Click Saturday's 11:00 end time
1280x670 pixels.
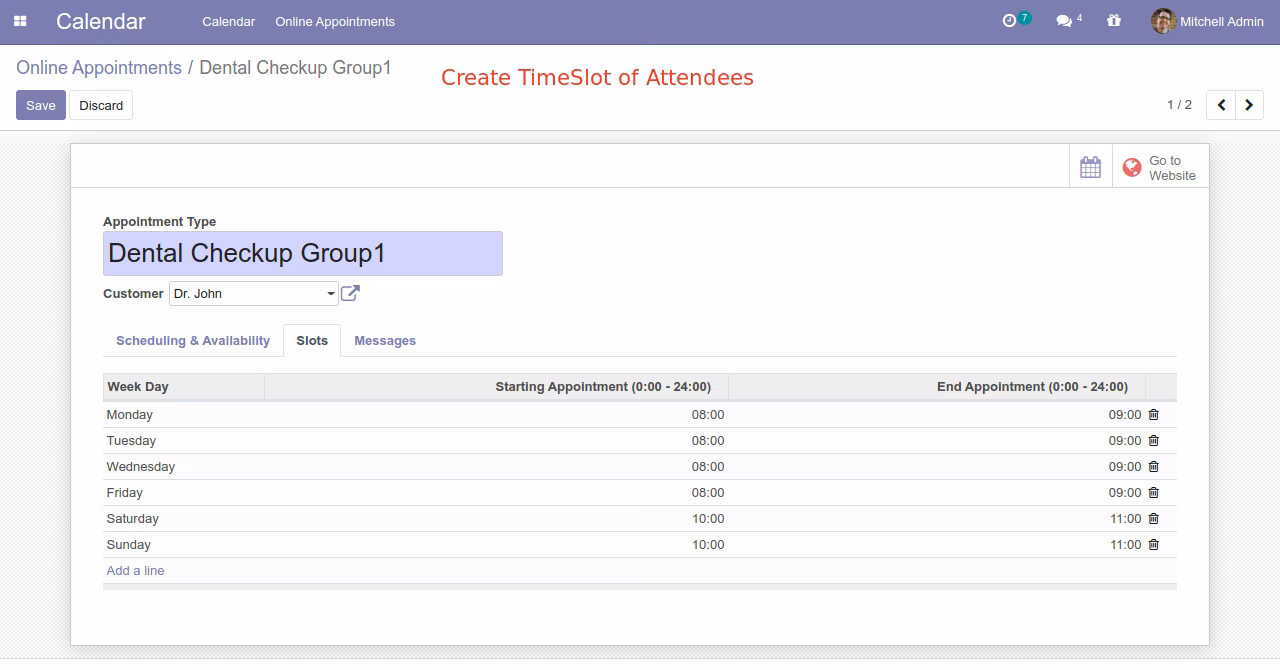[1126, 518]
